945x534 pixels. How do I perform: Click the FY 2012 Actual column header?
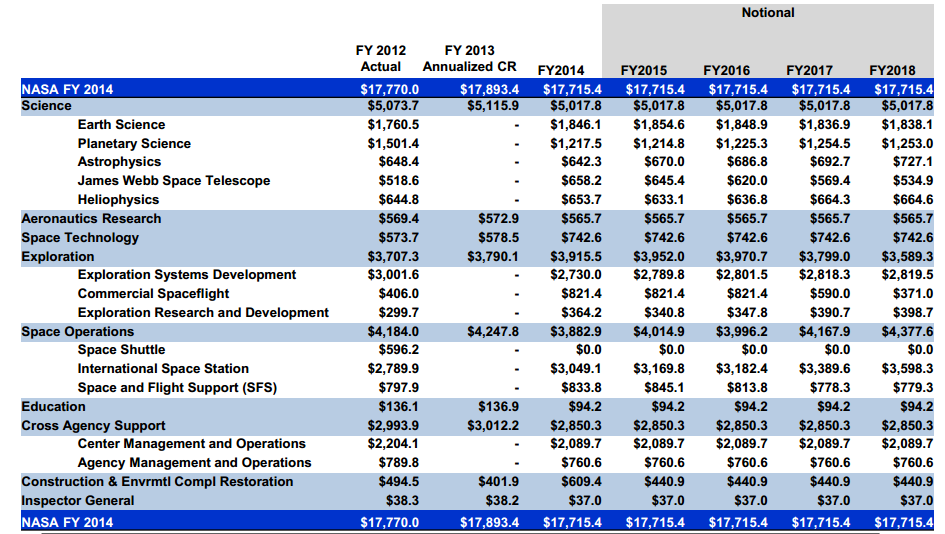click(381, 58)
